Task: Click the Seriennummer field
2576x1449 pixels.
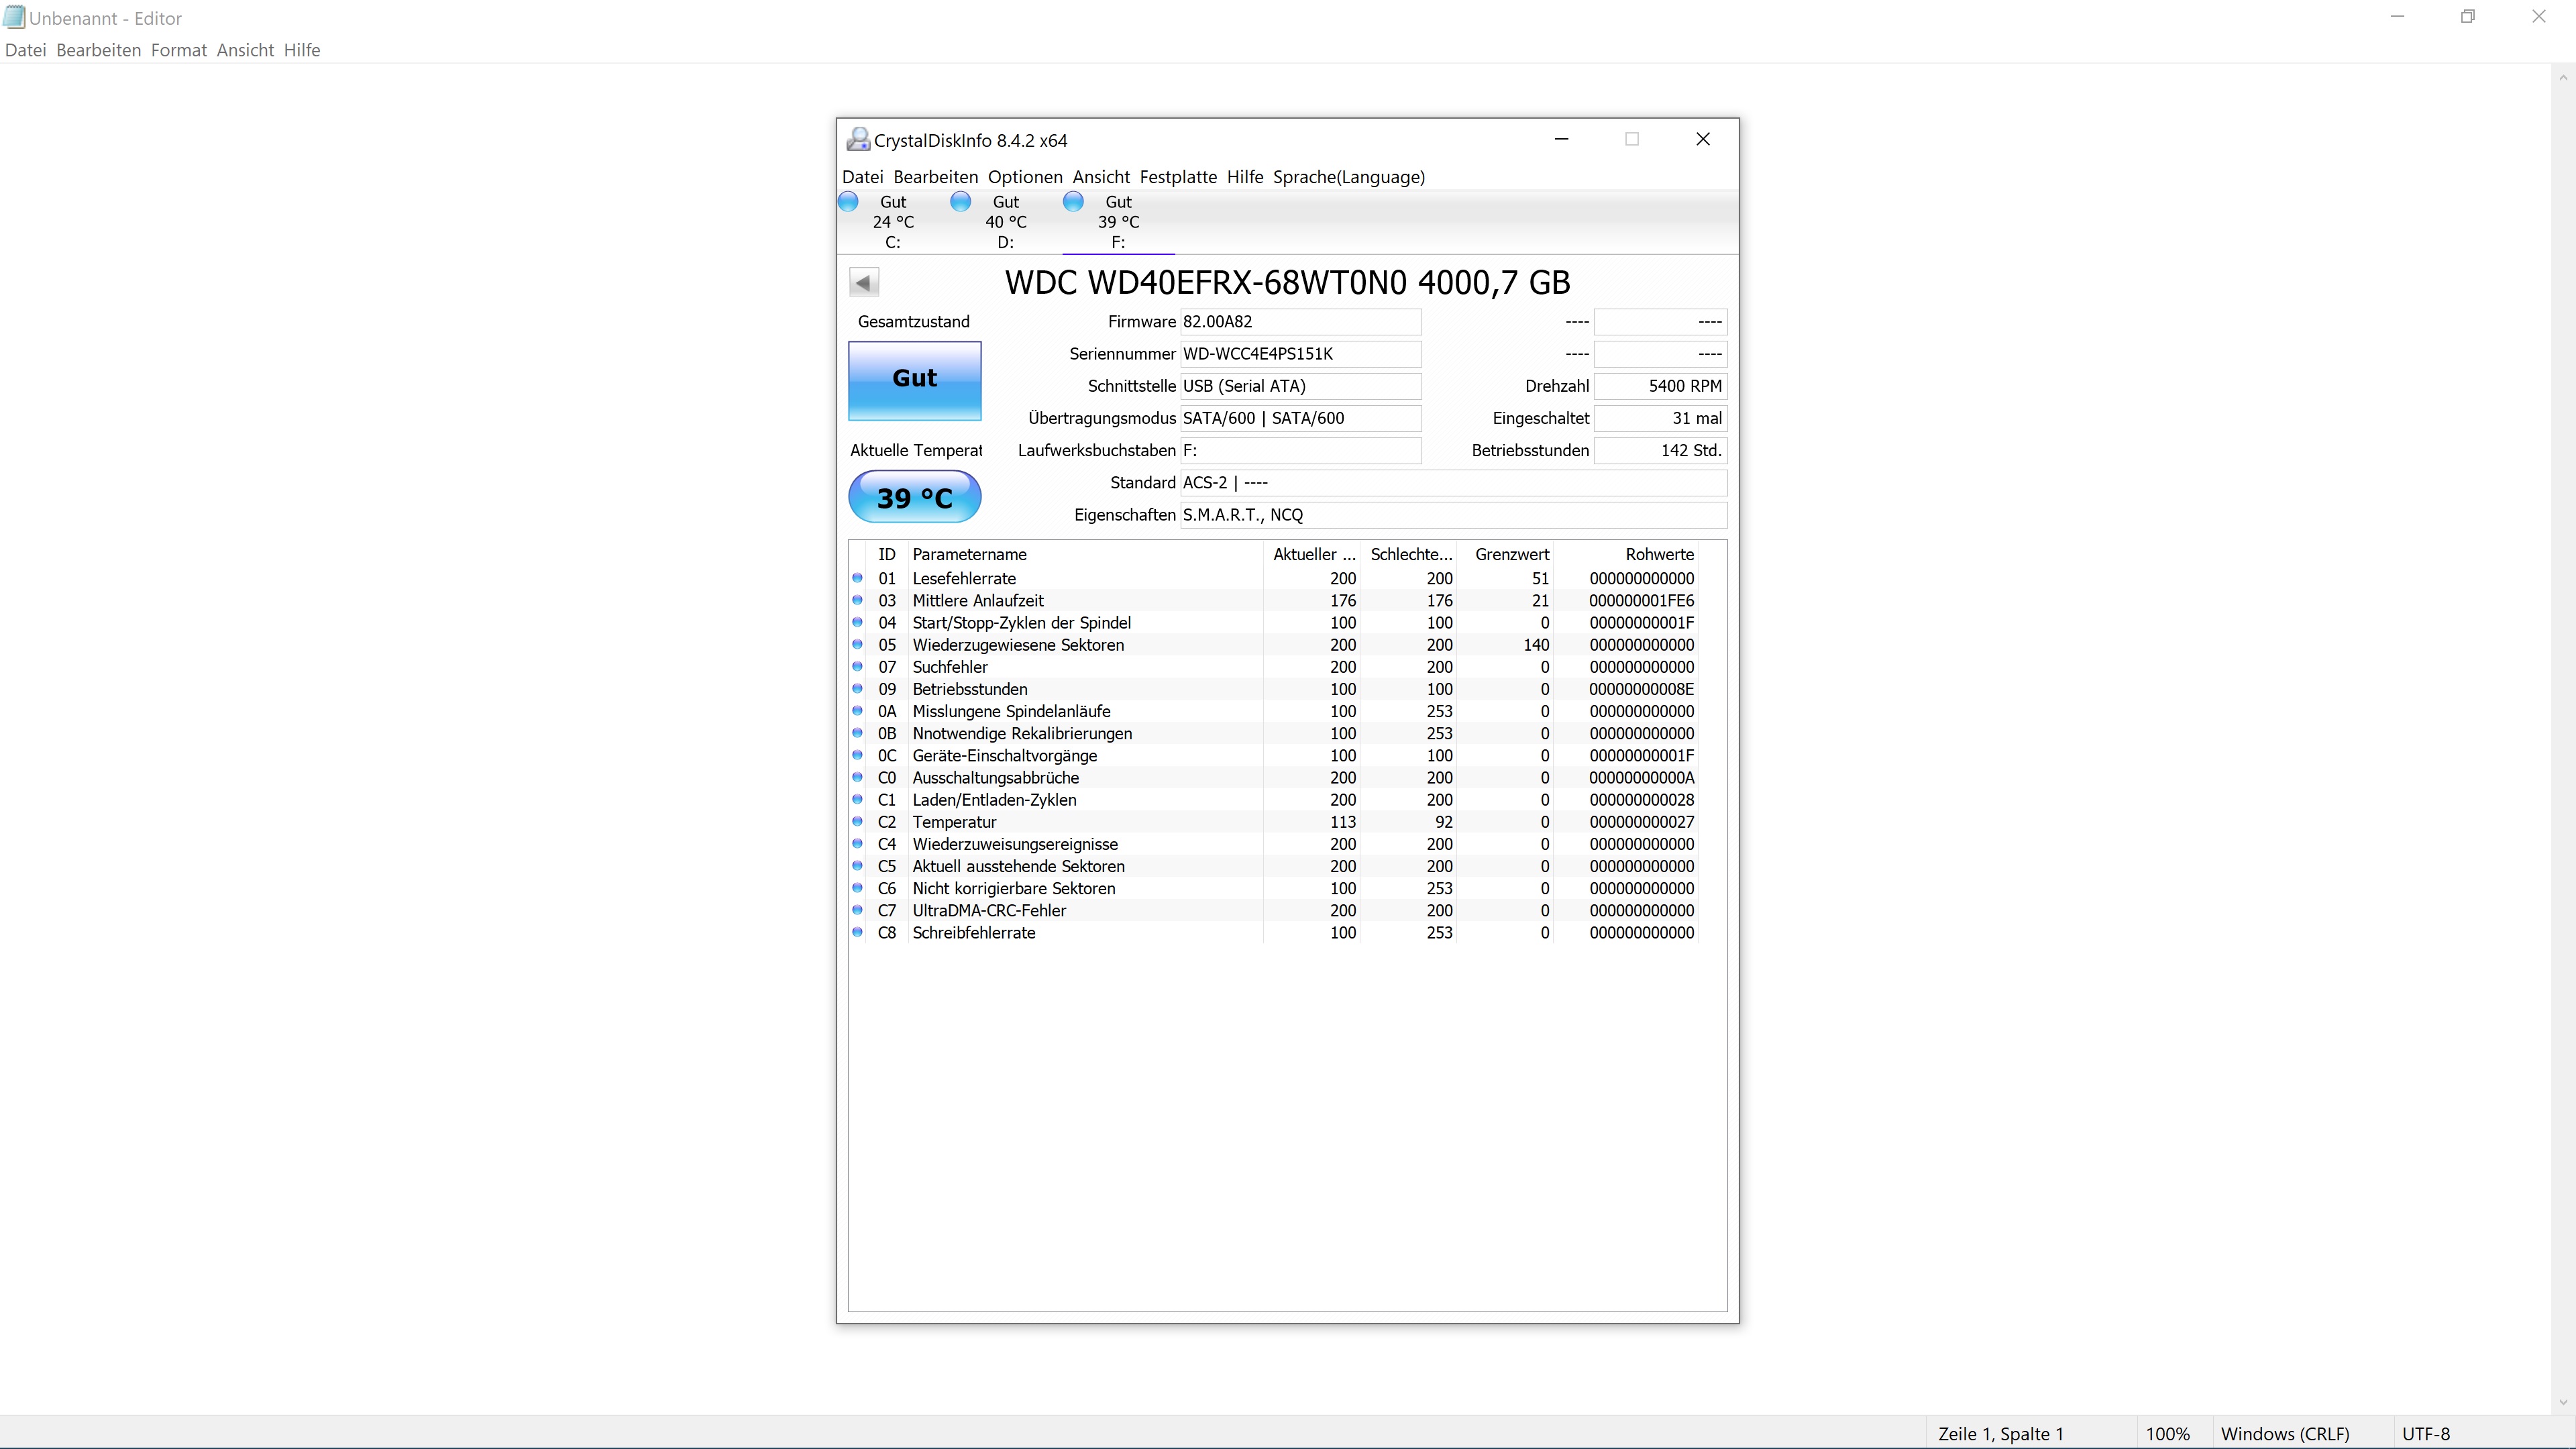Action: pyautogui.click(x=1300, y=354)
